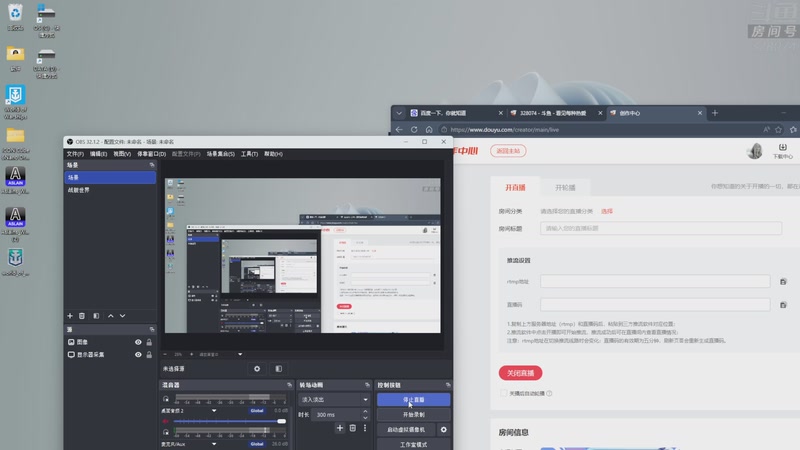Click the room title input field
Viewport: 800px width, 450px height.
click(x=661, y=228)
